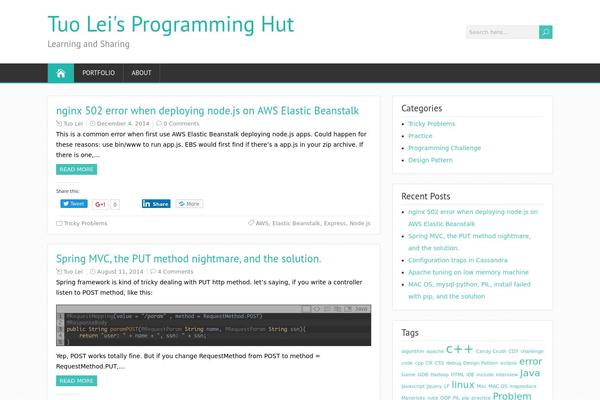Click the Express post tag

coord(334,223)
